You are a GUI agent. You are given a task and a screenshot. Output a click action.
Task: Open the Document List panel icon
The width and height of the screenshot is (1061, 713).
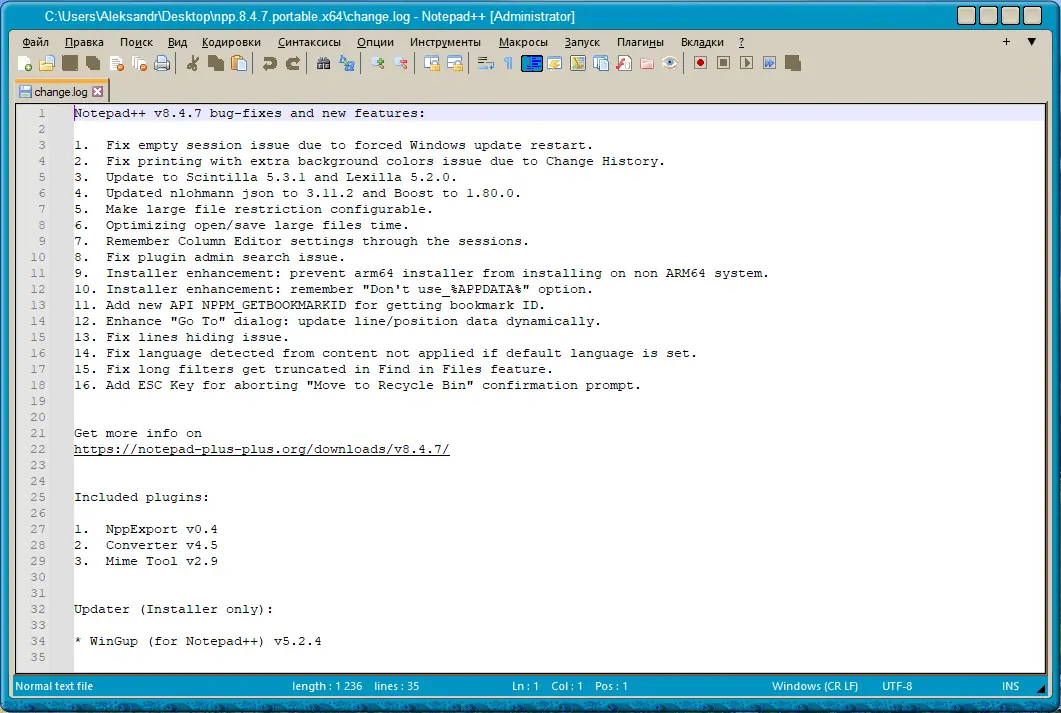coord(601,64)
